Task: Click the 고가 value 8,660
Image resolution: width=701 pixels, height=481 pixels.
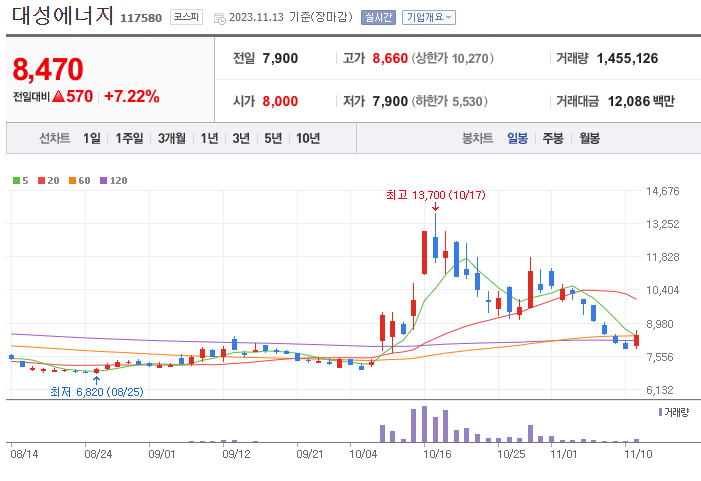Action: click(x=390, y=58)
